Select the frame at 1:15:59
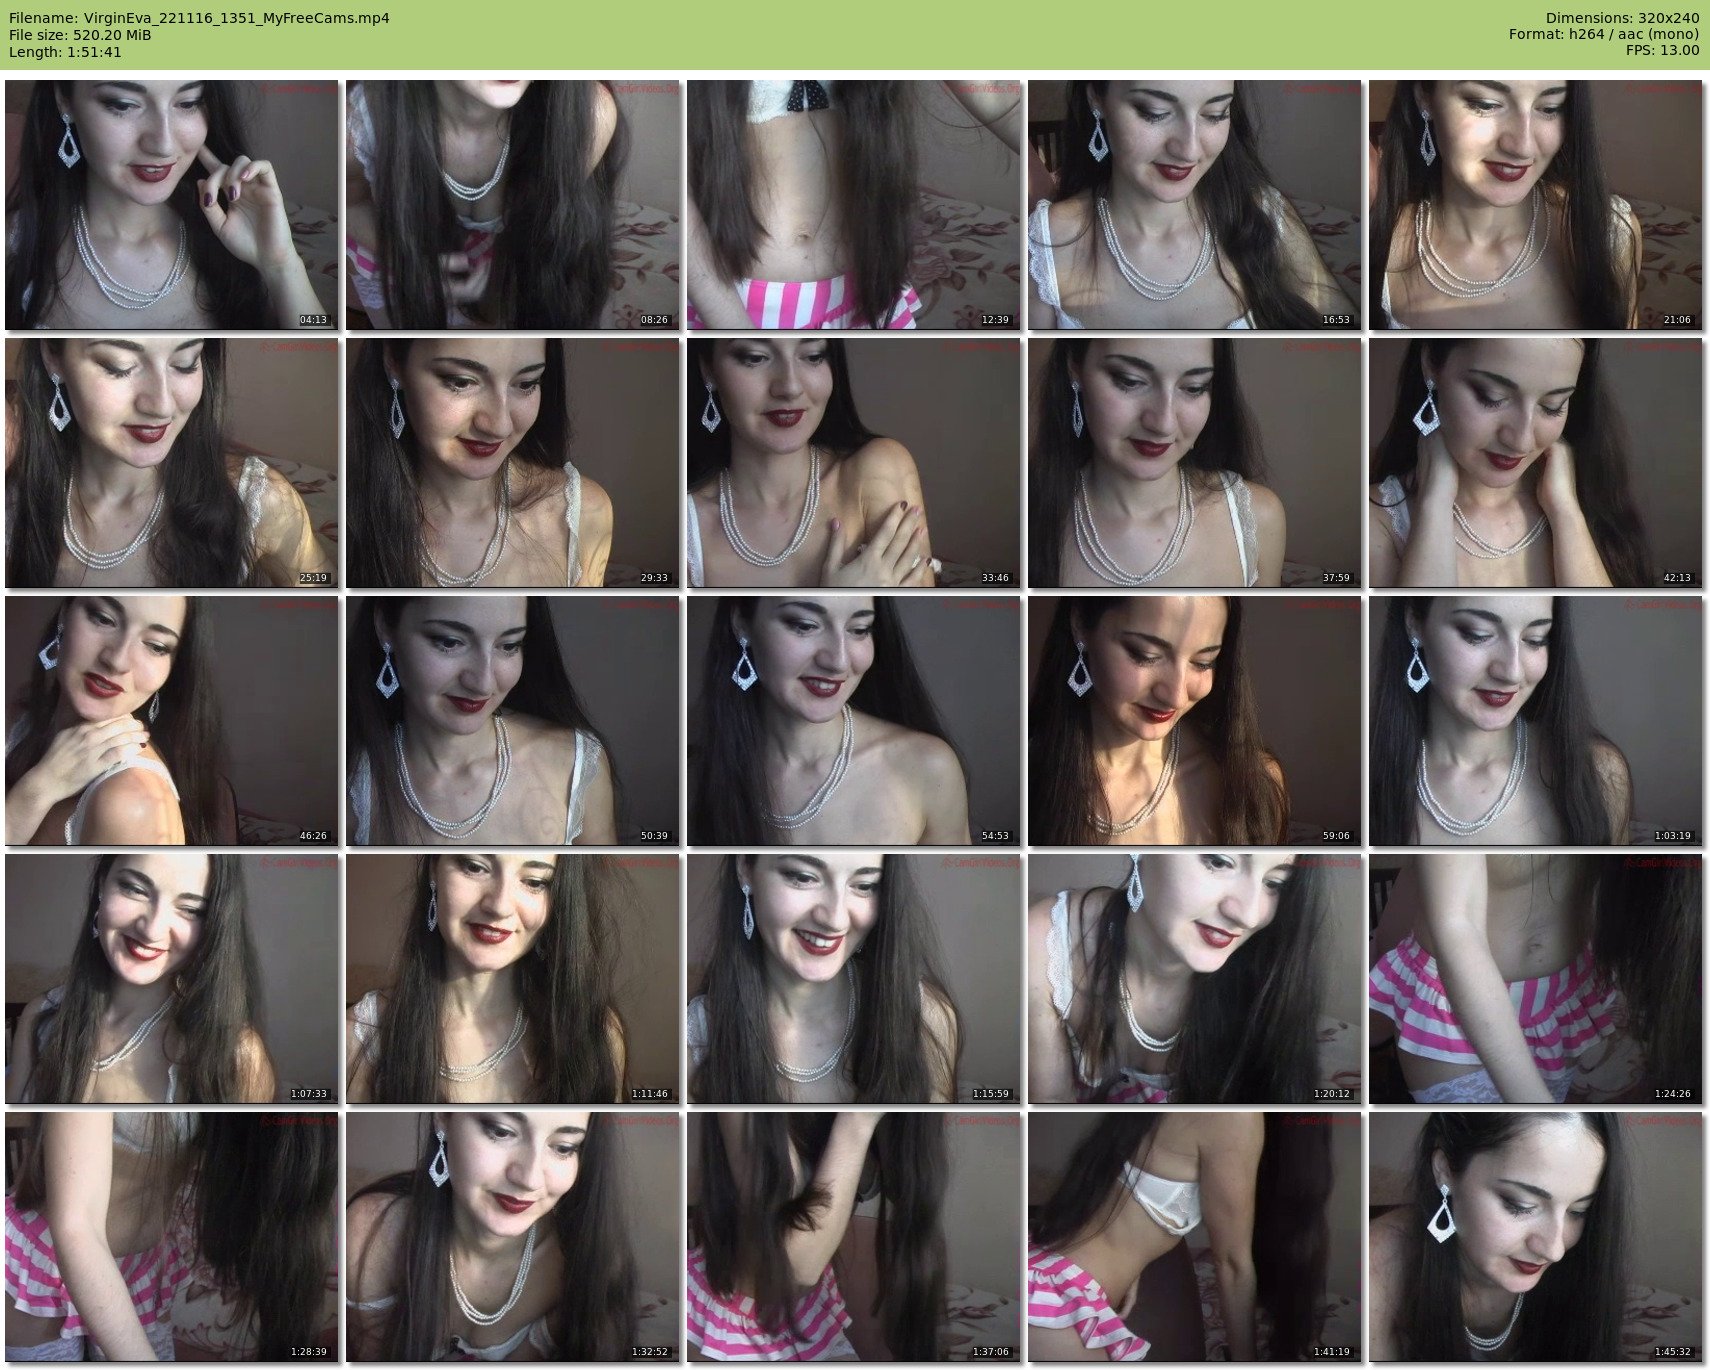Screen dimensions: 1710x1370 853,978
